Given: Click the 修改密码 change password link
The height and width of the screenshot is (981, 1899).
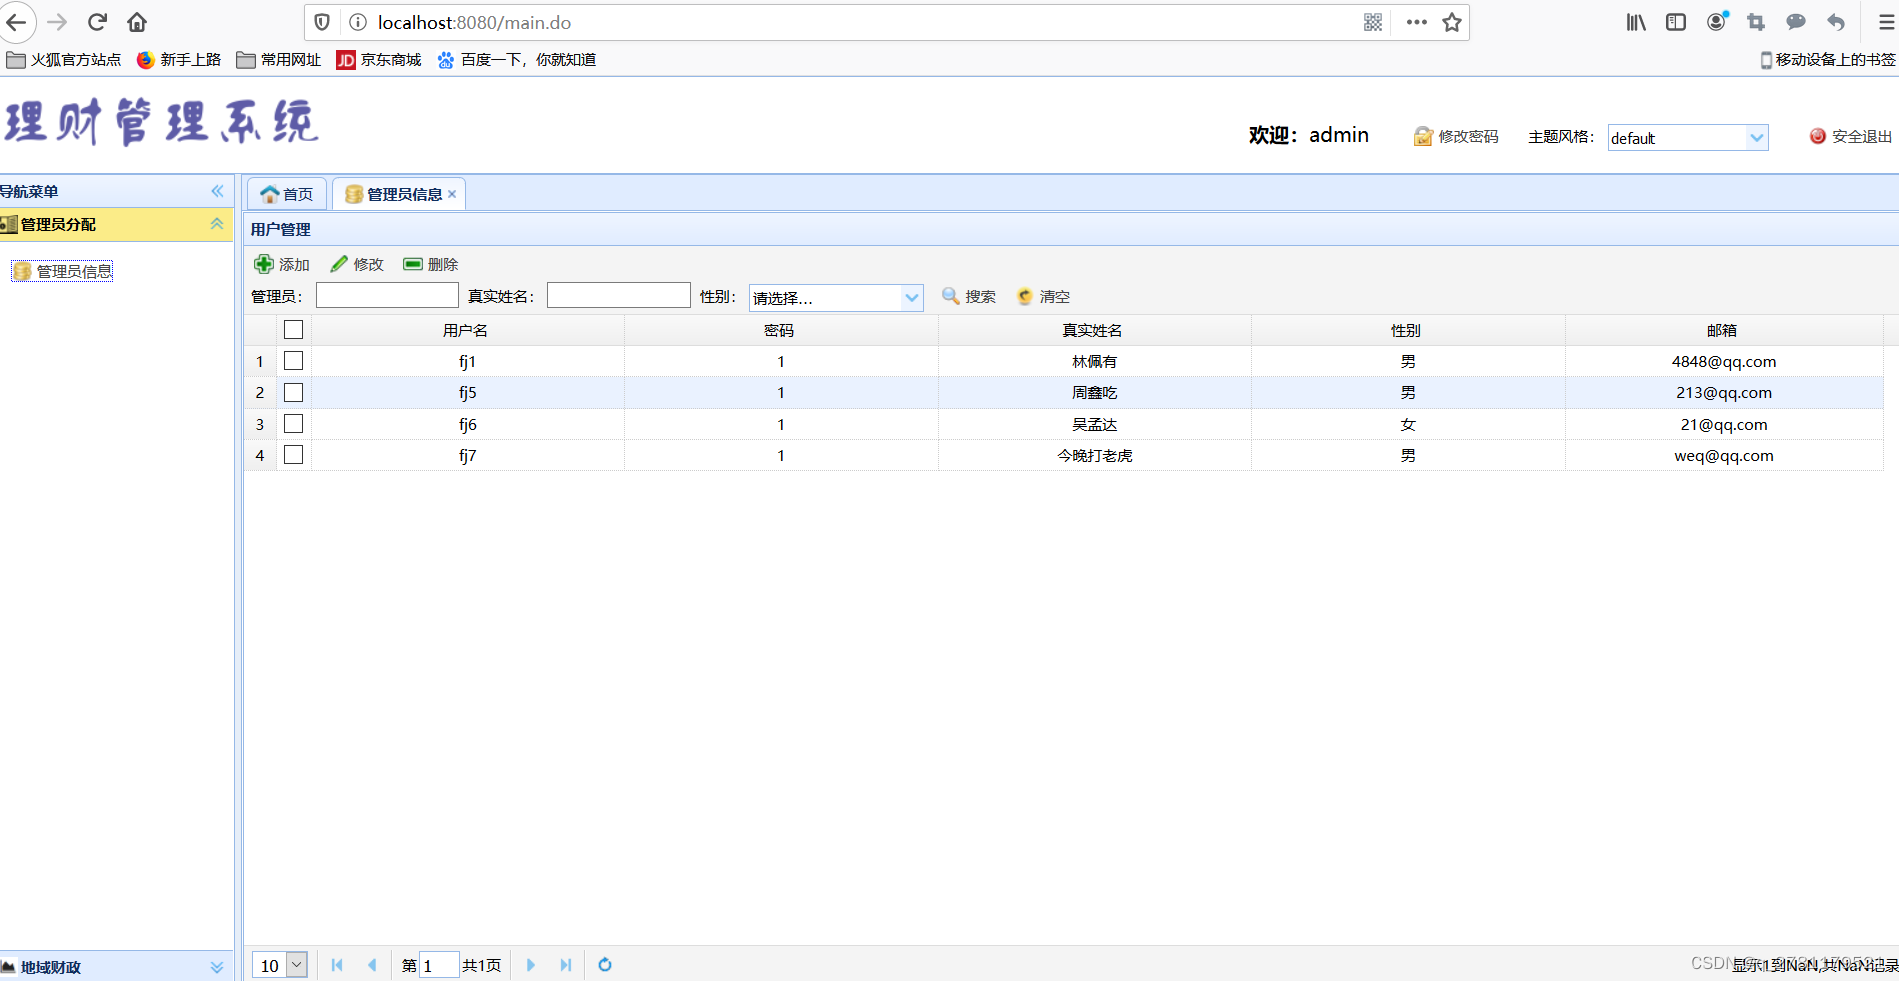Looking at the screenshot, I should click(x=1456, y=137).
